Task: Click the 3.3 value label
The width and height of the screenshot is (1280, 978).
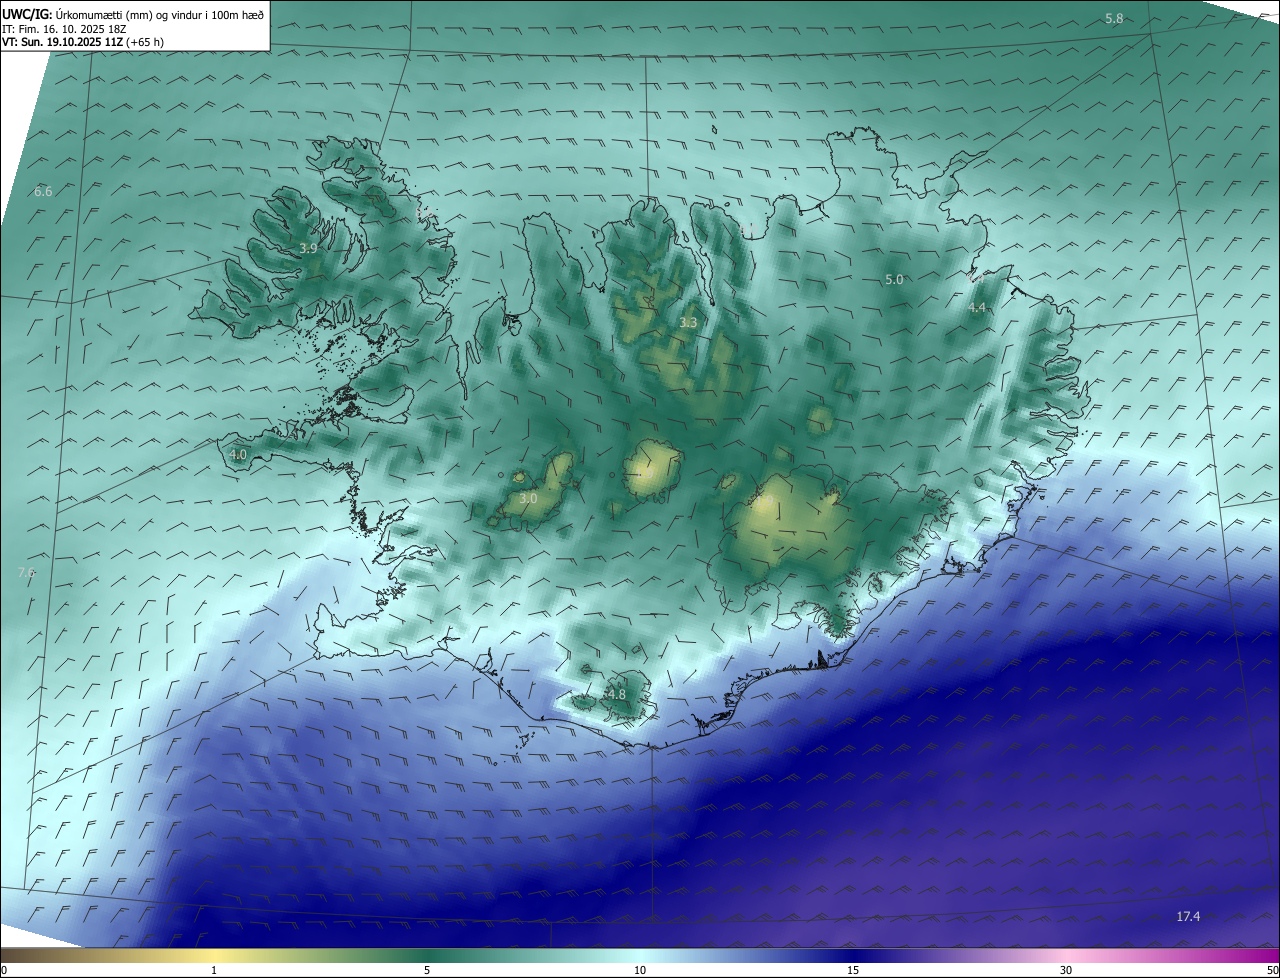Action: tap(688, 322)
